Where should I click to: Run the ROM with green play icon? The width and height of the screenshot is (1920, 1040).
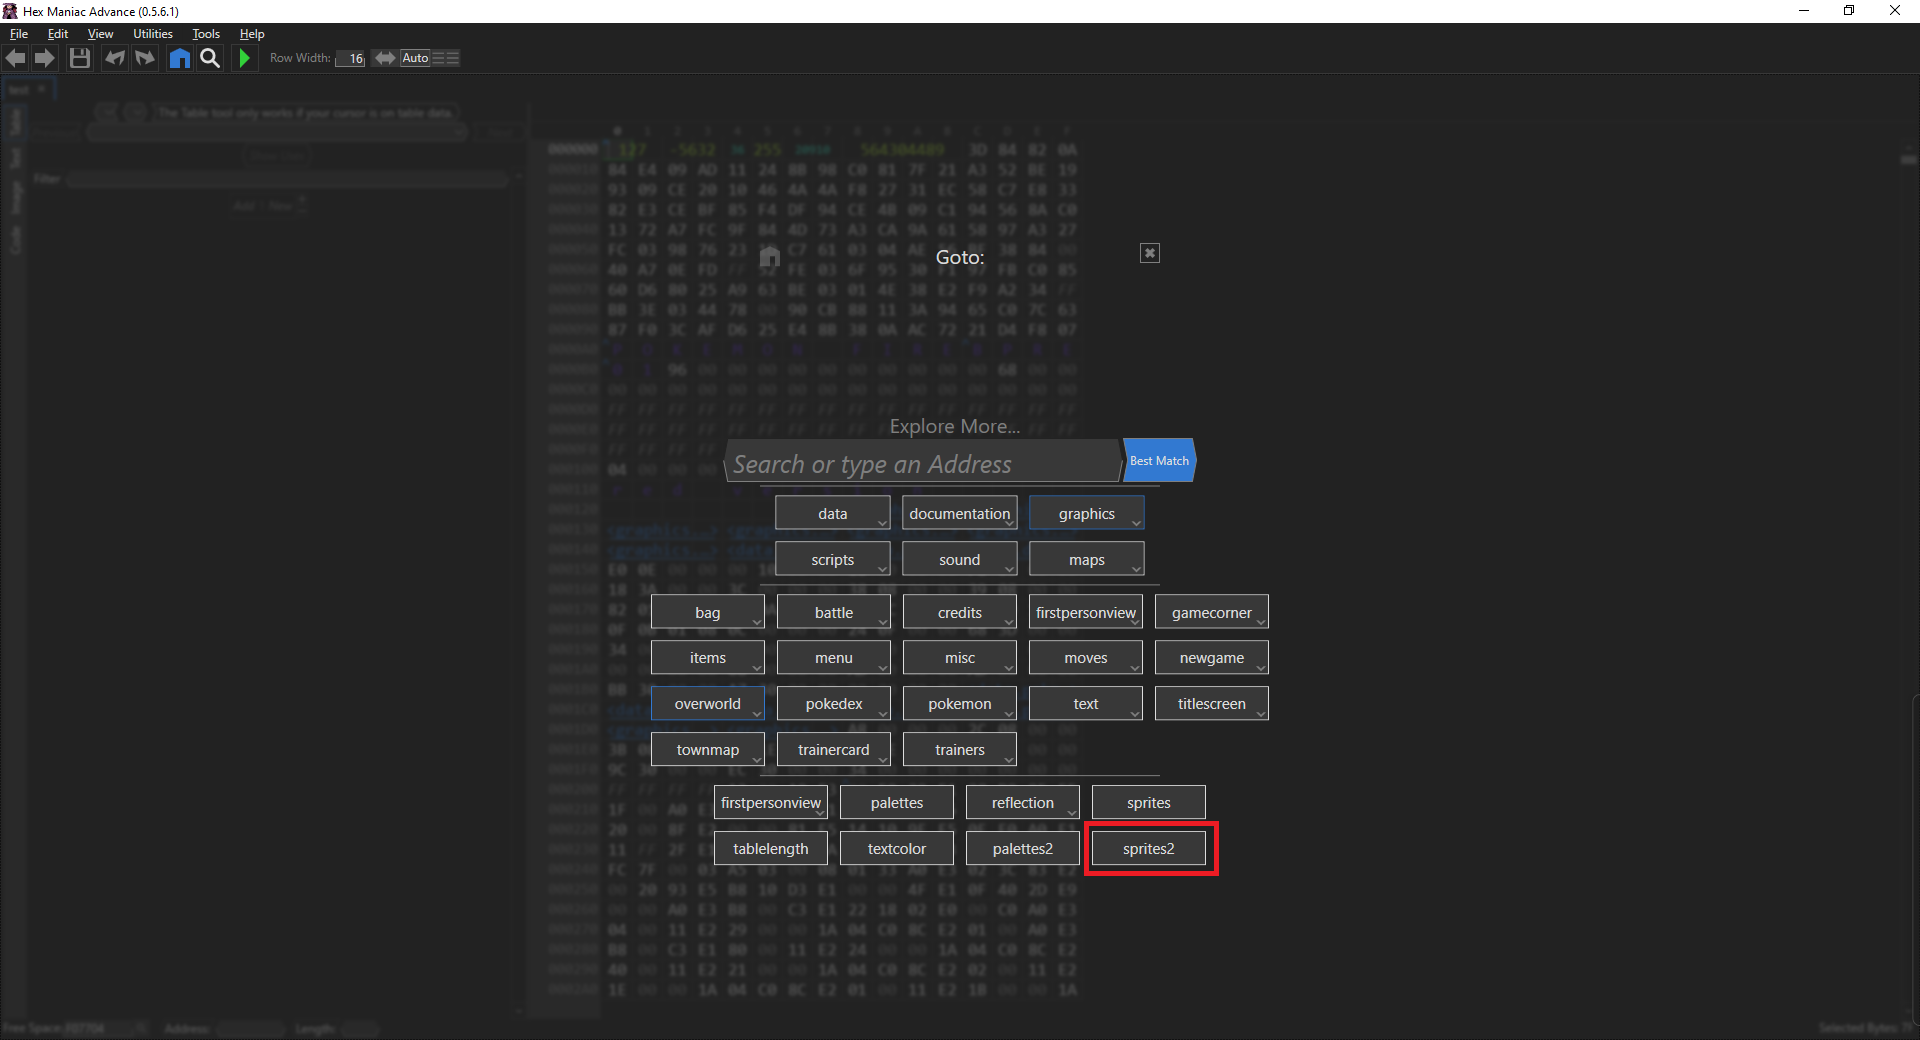(x=244, y=58)
